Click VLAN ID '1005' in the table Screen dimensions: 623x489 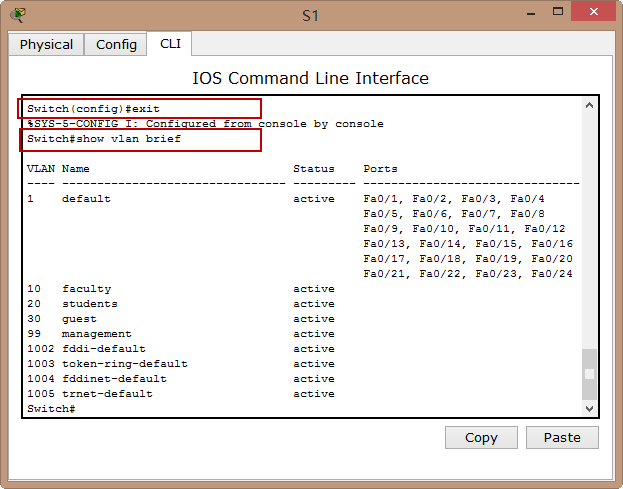click(41, 394)
